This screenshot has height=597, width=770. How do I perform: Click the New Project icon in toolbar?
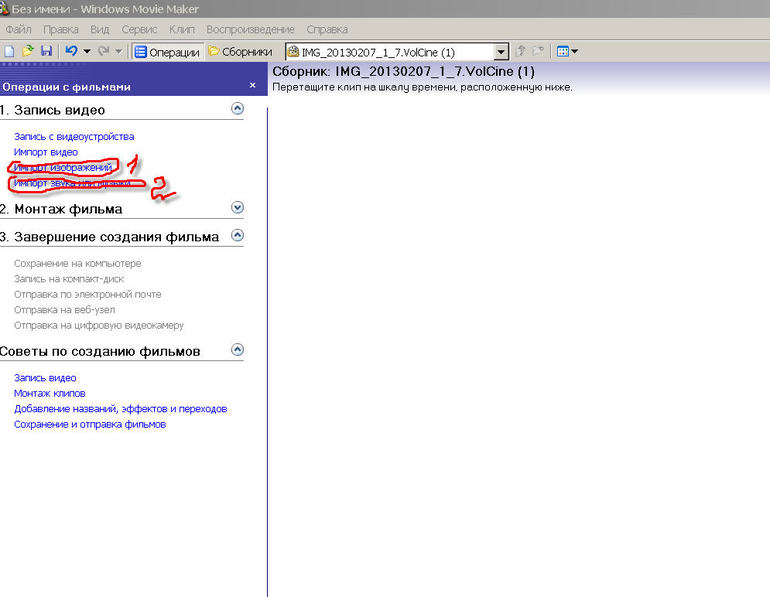click(9, 51)
